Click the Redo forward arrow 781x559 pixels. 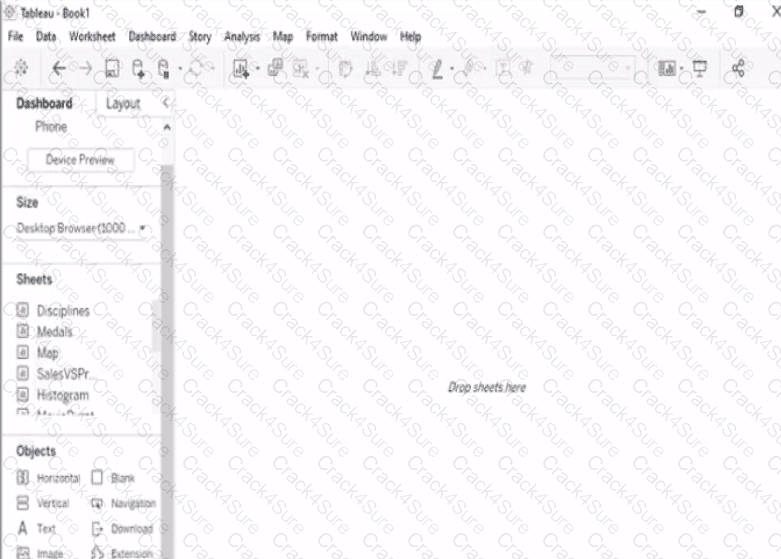[86, 68]
